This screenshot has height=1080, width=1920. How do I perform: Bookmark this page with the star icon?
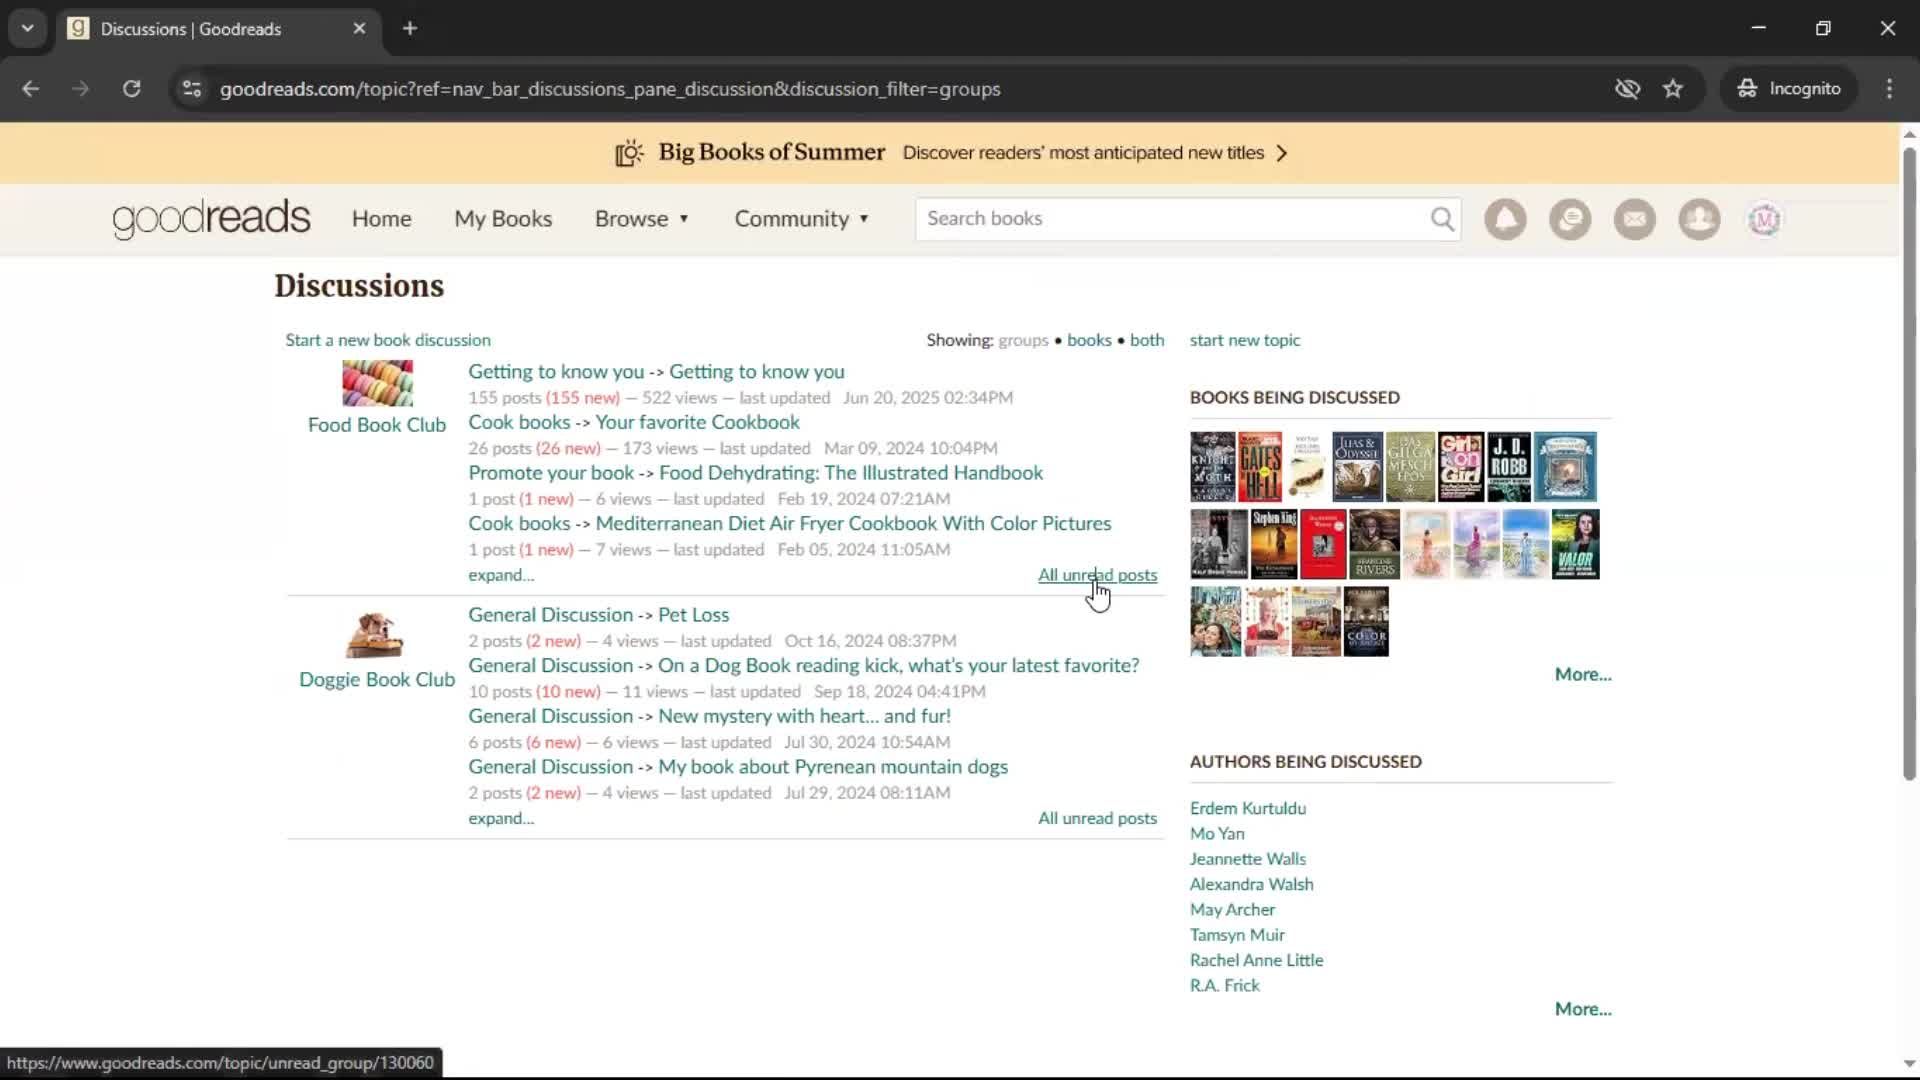[1673, 89]
